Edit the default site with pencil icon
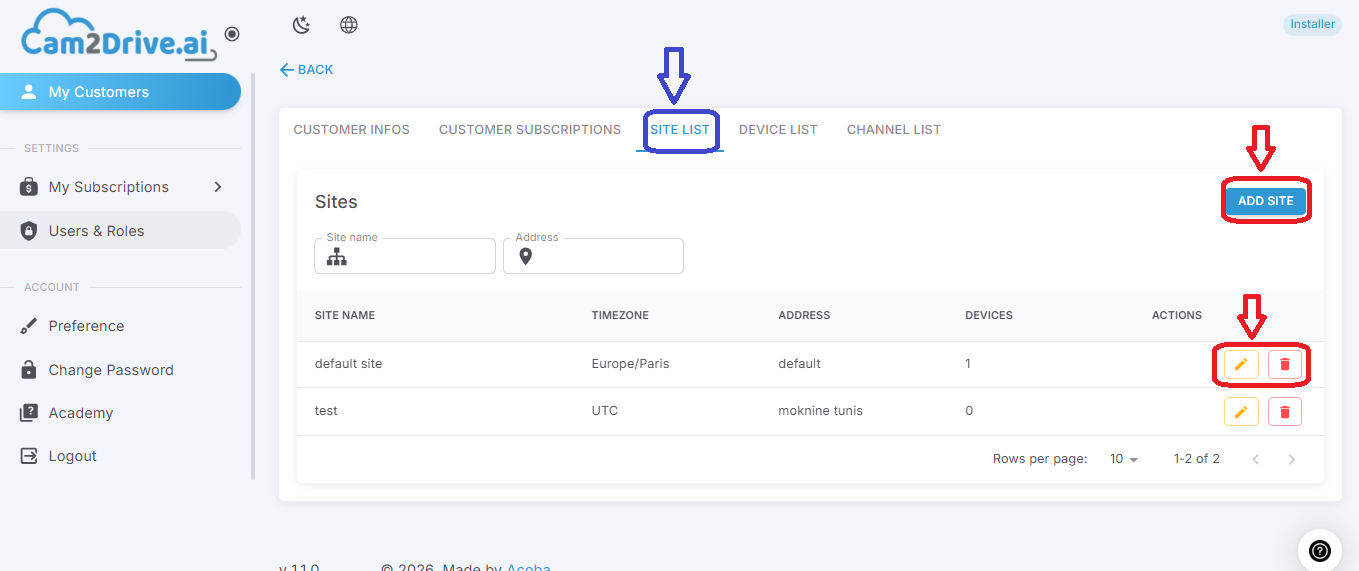Image resolution: width=1359 pixels, height=571 pixels. pos(1241,364)
